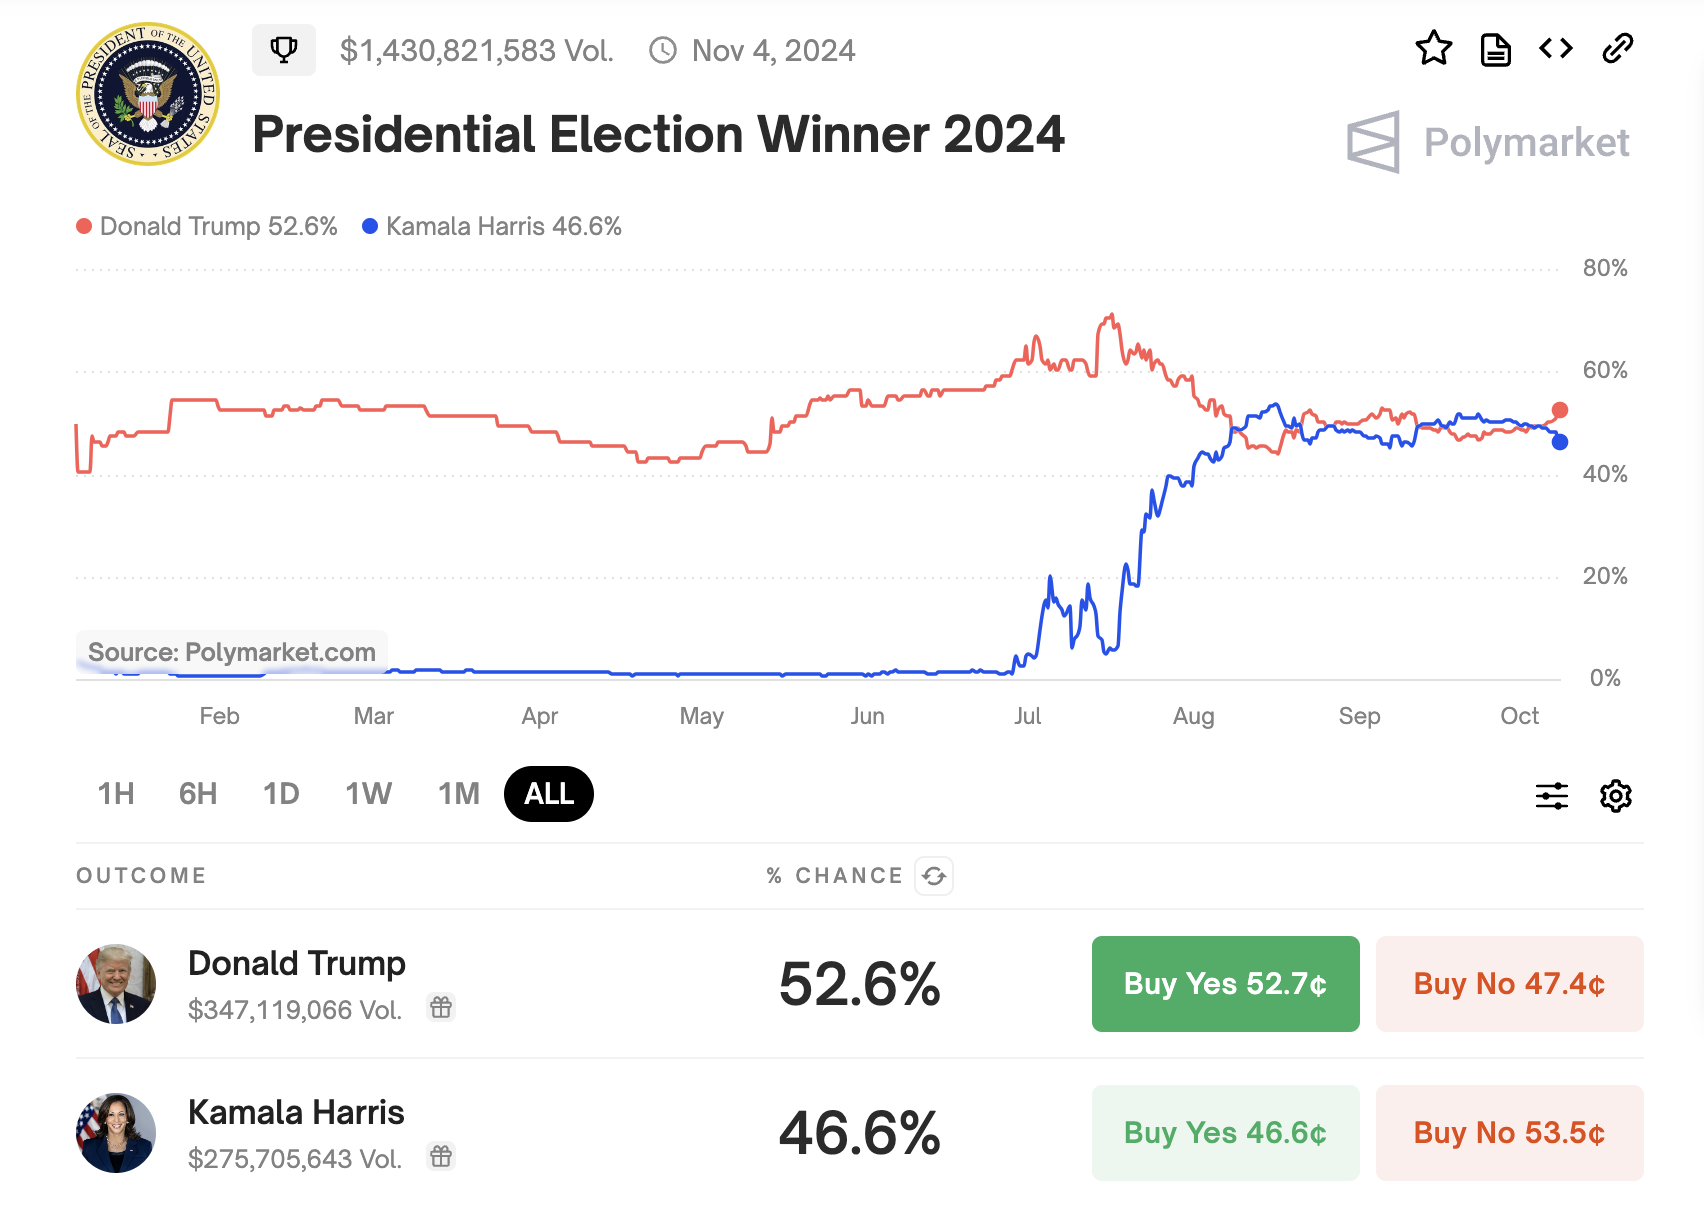Copy the market link icon
This screenshot has height=1214, width=1704.
tap(1617, 48)
